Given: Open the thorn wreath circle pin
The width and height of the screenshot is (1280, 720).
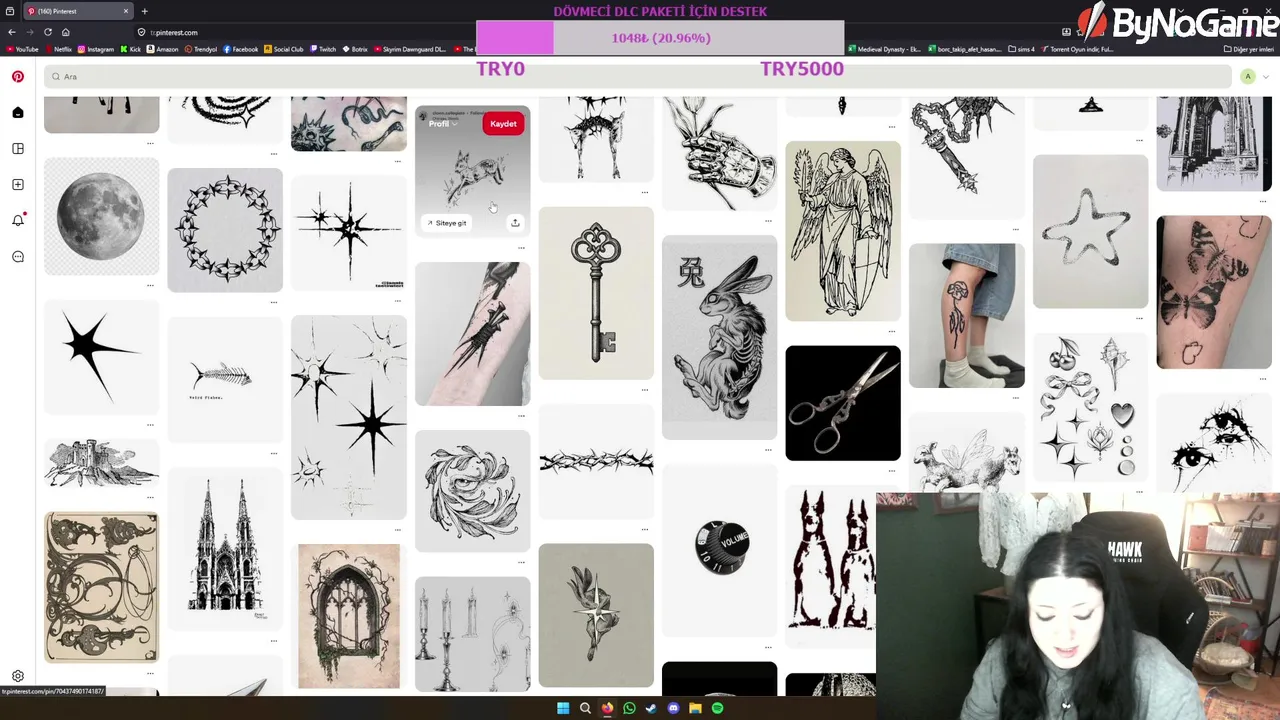Looking at the screenshot, I should [225, 230].
